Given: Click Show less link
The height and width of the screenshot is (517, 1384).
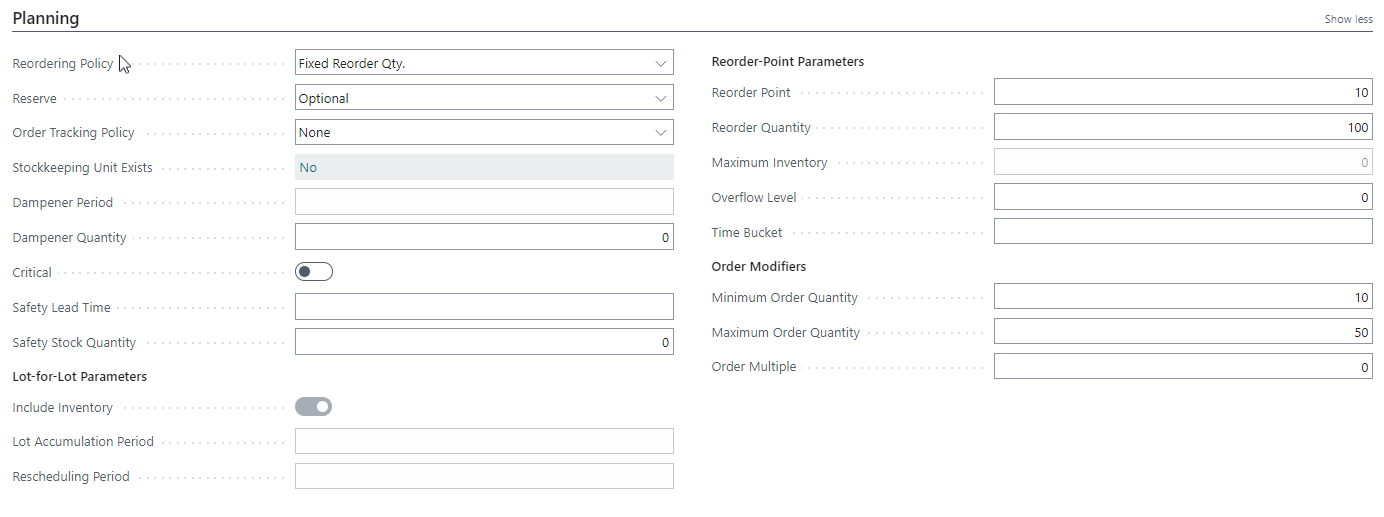Looking at the screenshot, I should pyautogui.click(x=1348, y=19).
